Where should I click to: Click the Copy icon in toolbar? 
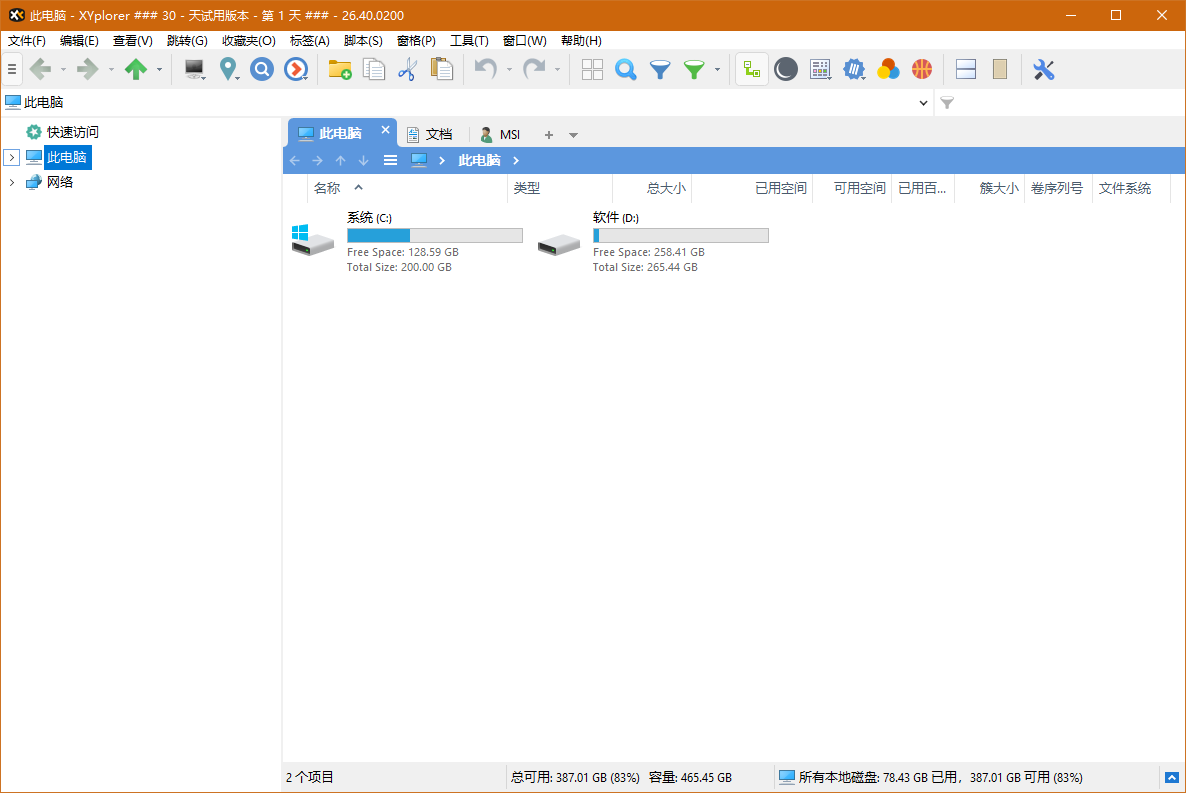tap(374, 70)
